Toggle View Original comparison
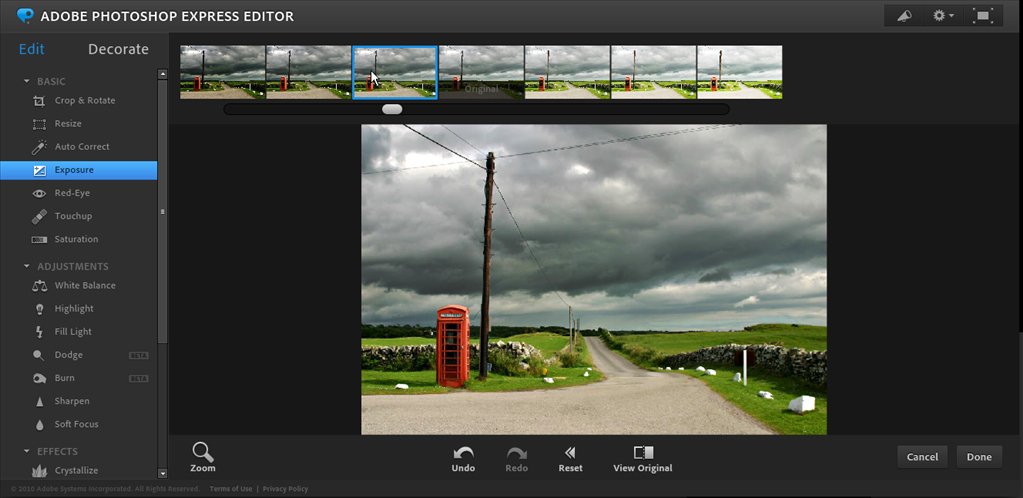The height and width of the screenshot is (498, 1023). 643,453
